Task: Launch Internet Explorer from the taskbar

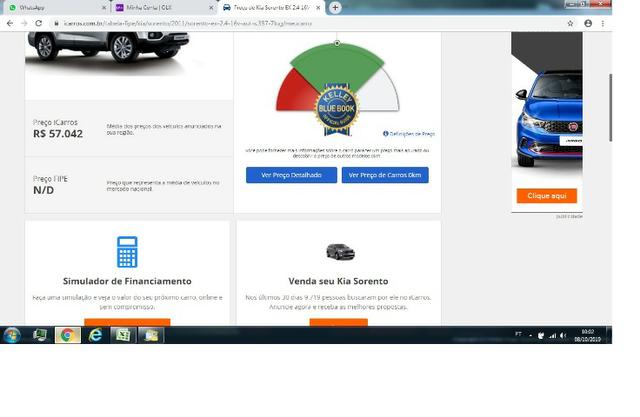Action: pyautogui.click(x=96, y=335)
